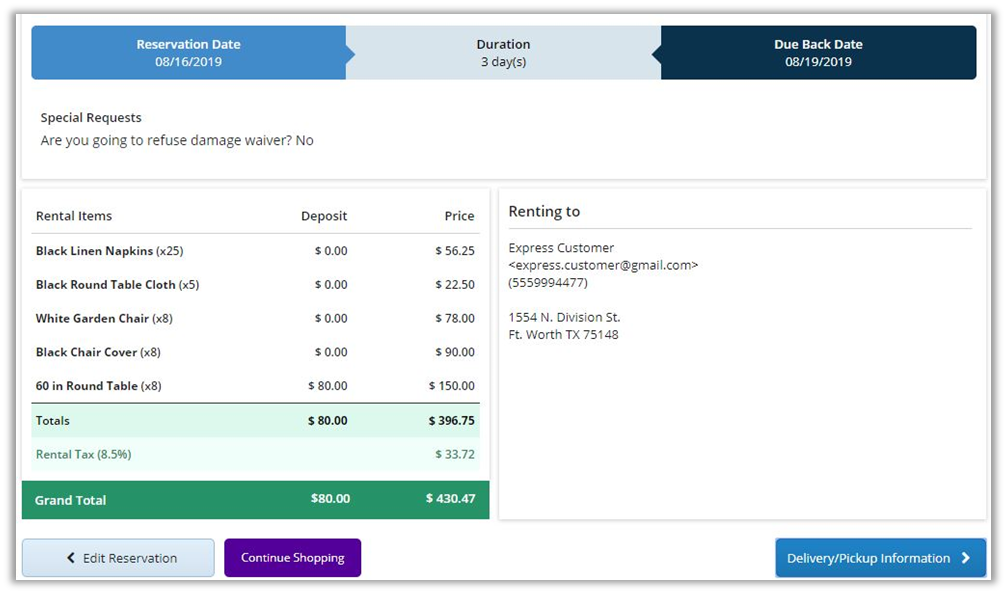Proceed to Delivery/Pickup Information
1007x594 pixels.
point(880,558)
